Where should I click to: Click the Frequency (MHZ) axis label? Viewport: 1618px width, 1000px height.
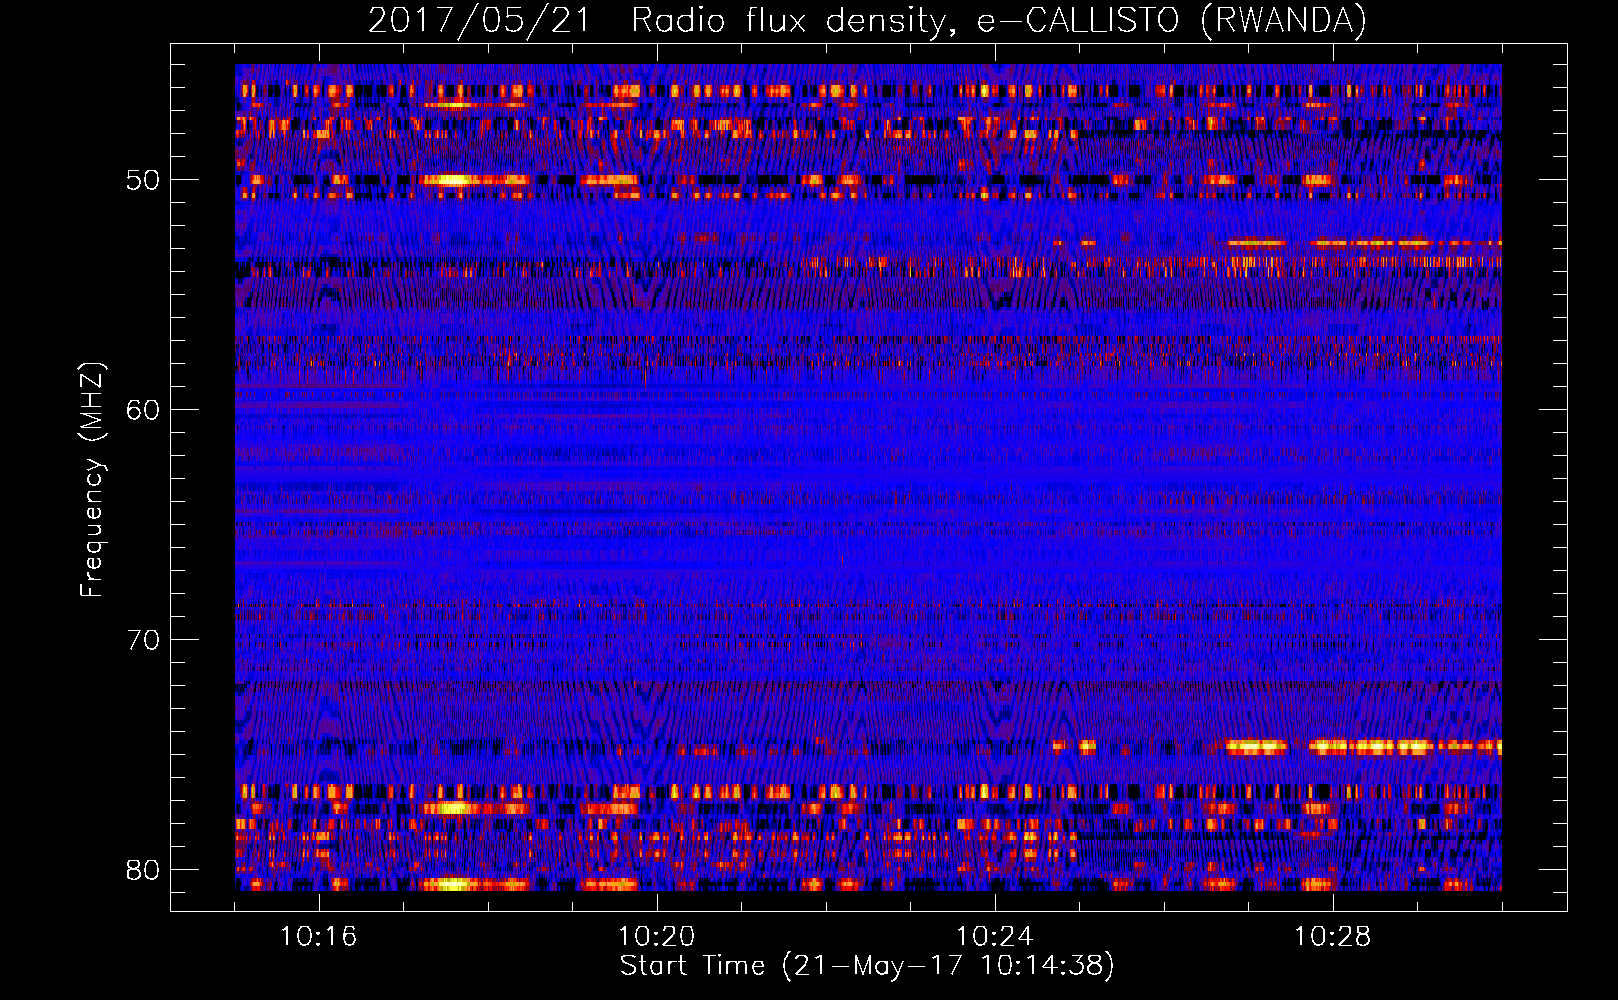coord(92,479)
